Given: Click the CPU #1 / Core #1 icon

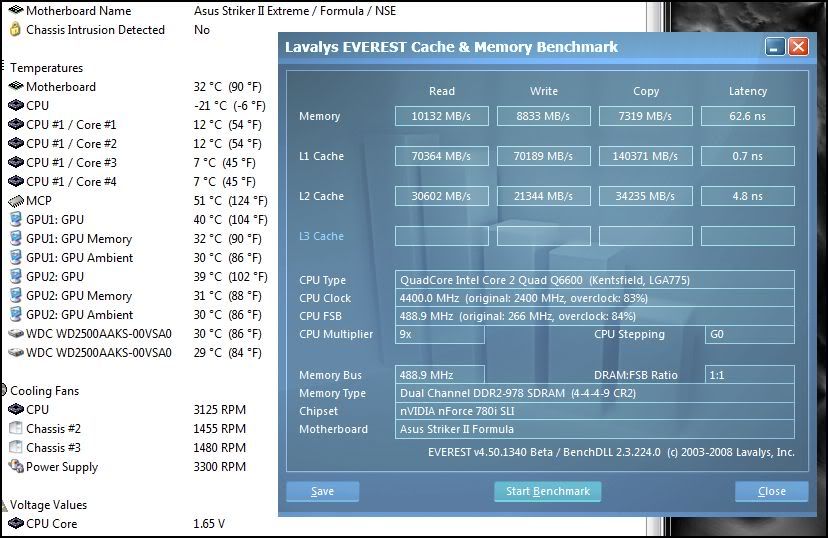Looking at the screenshot, I should point(16,125).
